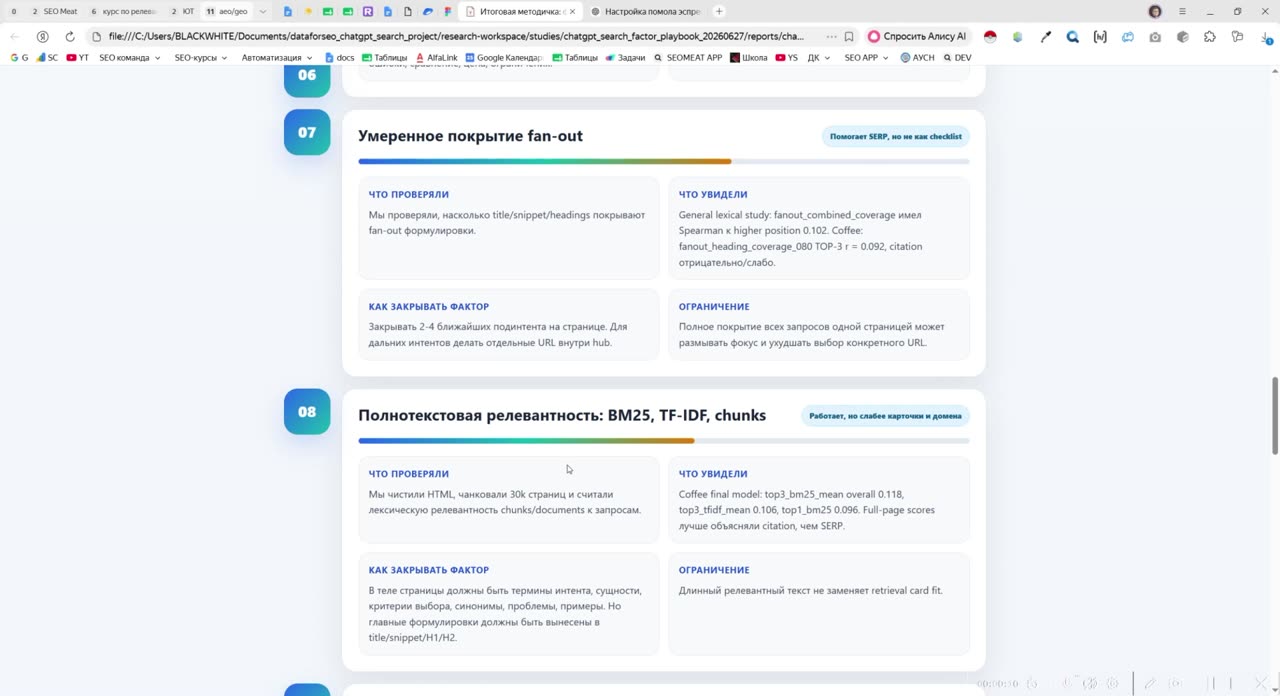Screen dimensions: 1280x696
Task: Open the blue magnifier search extension
Action: pos(1073,37)
